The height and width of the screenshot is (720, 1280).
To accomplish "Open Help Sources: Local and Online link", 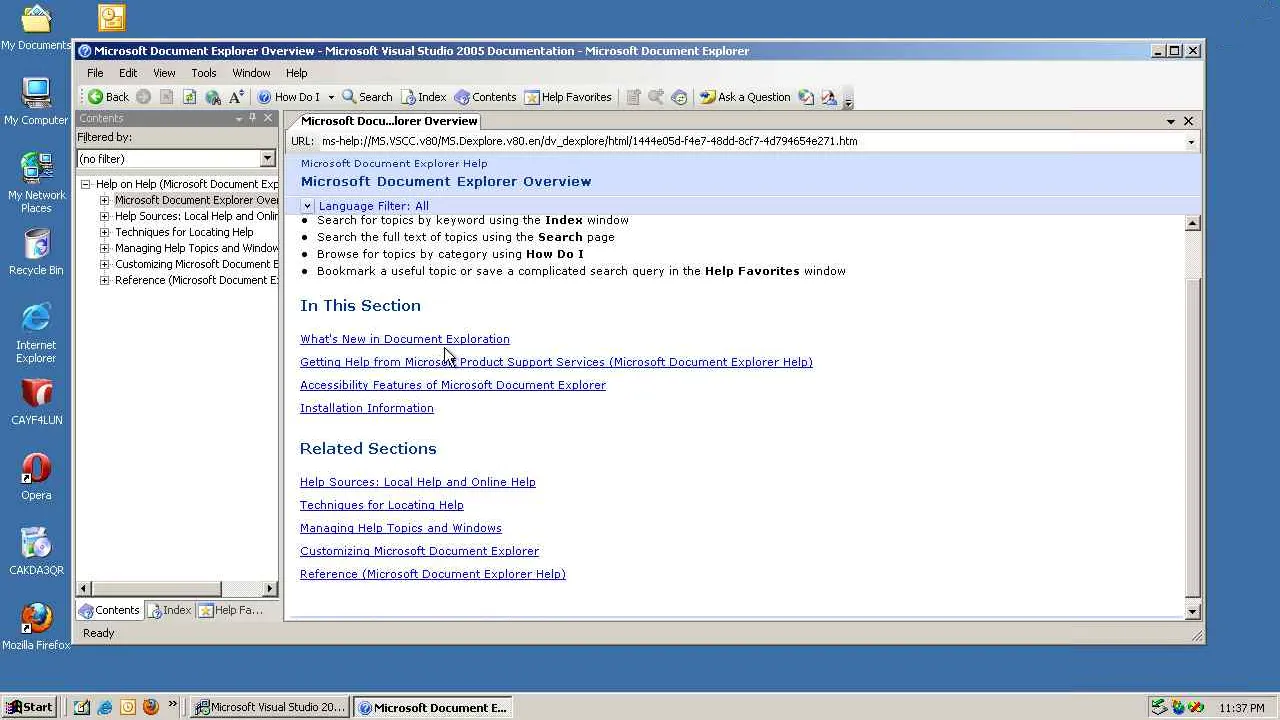I will click(x=418, y=482).
